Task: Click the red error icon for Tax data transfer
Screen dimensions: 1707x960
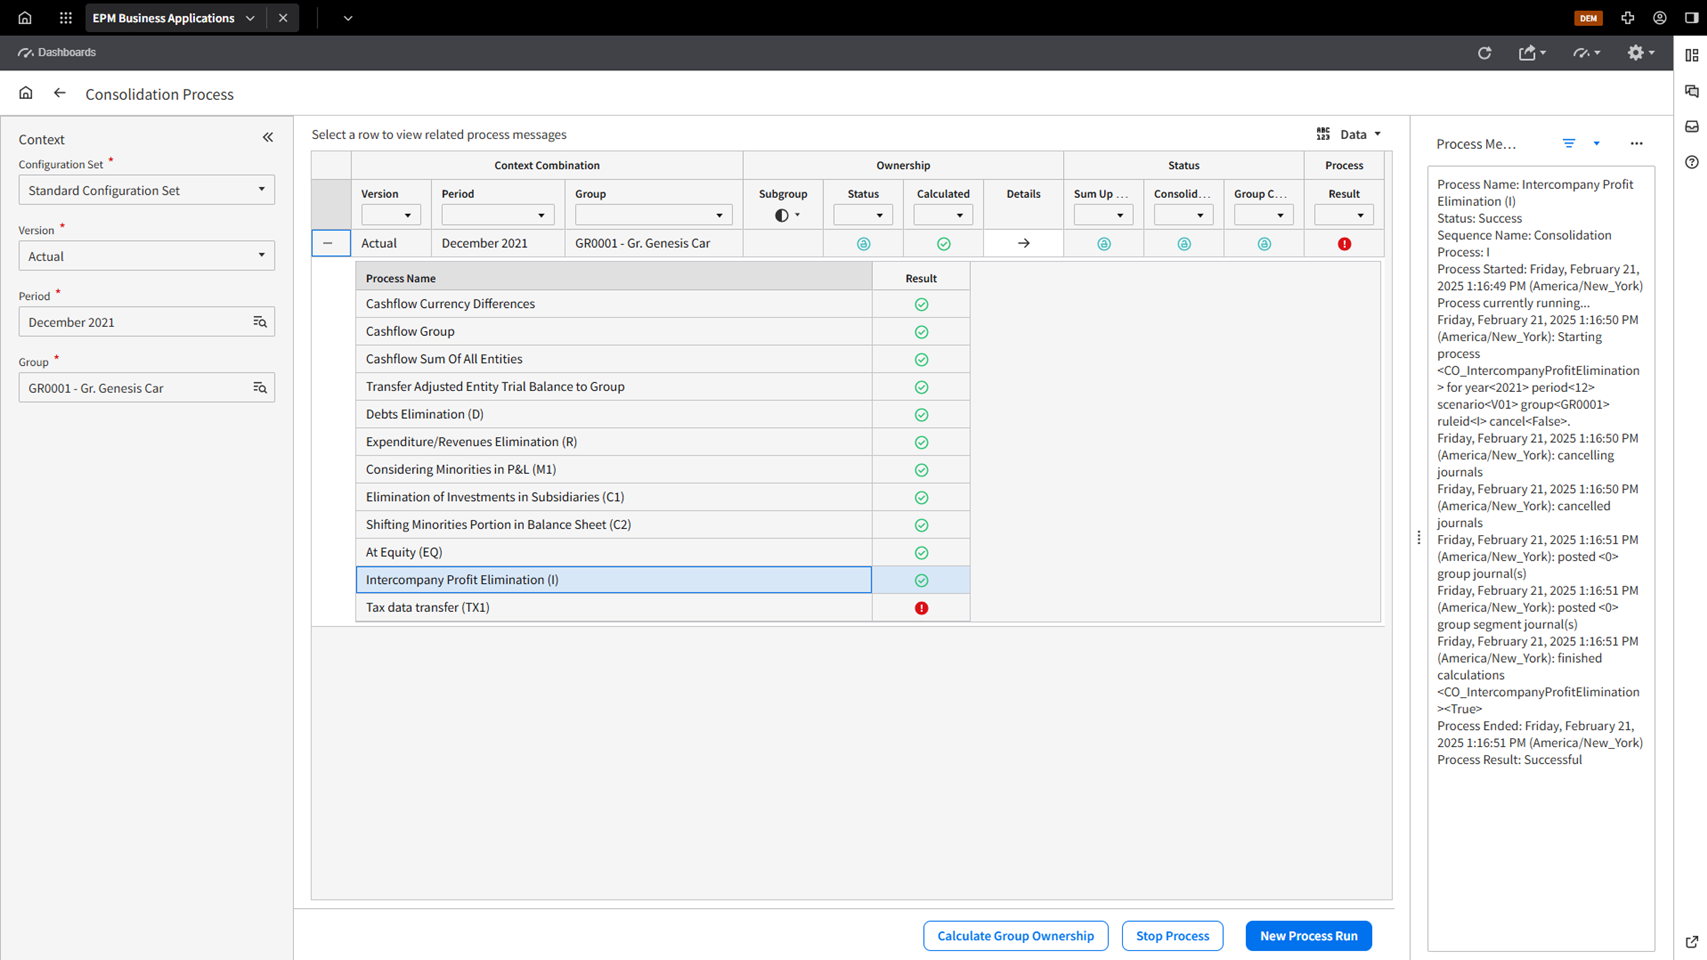Action: 921,608
